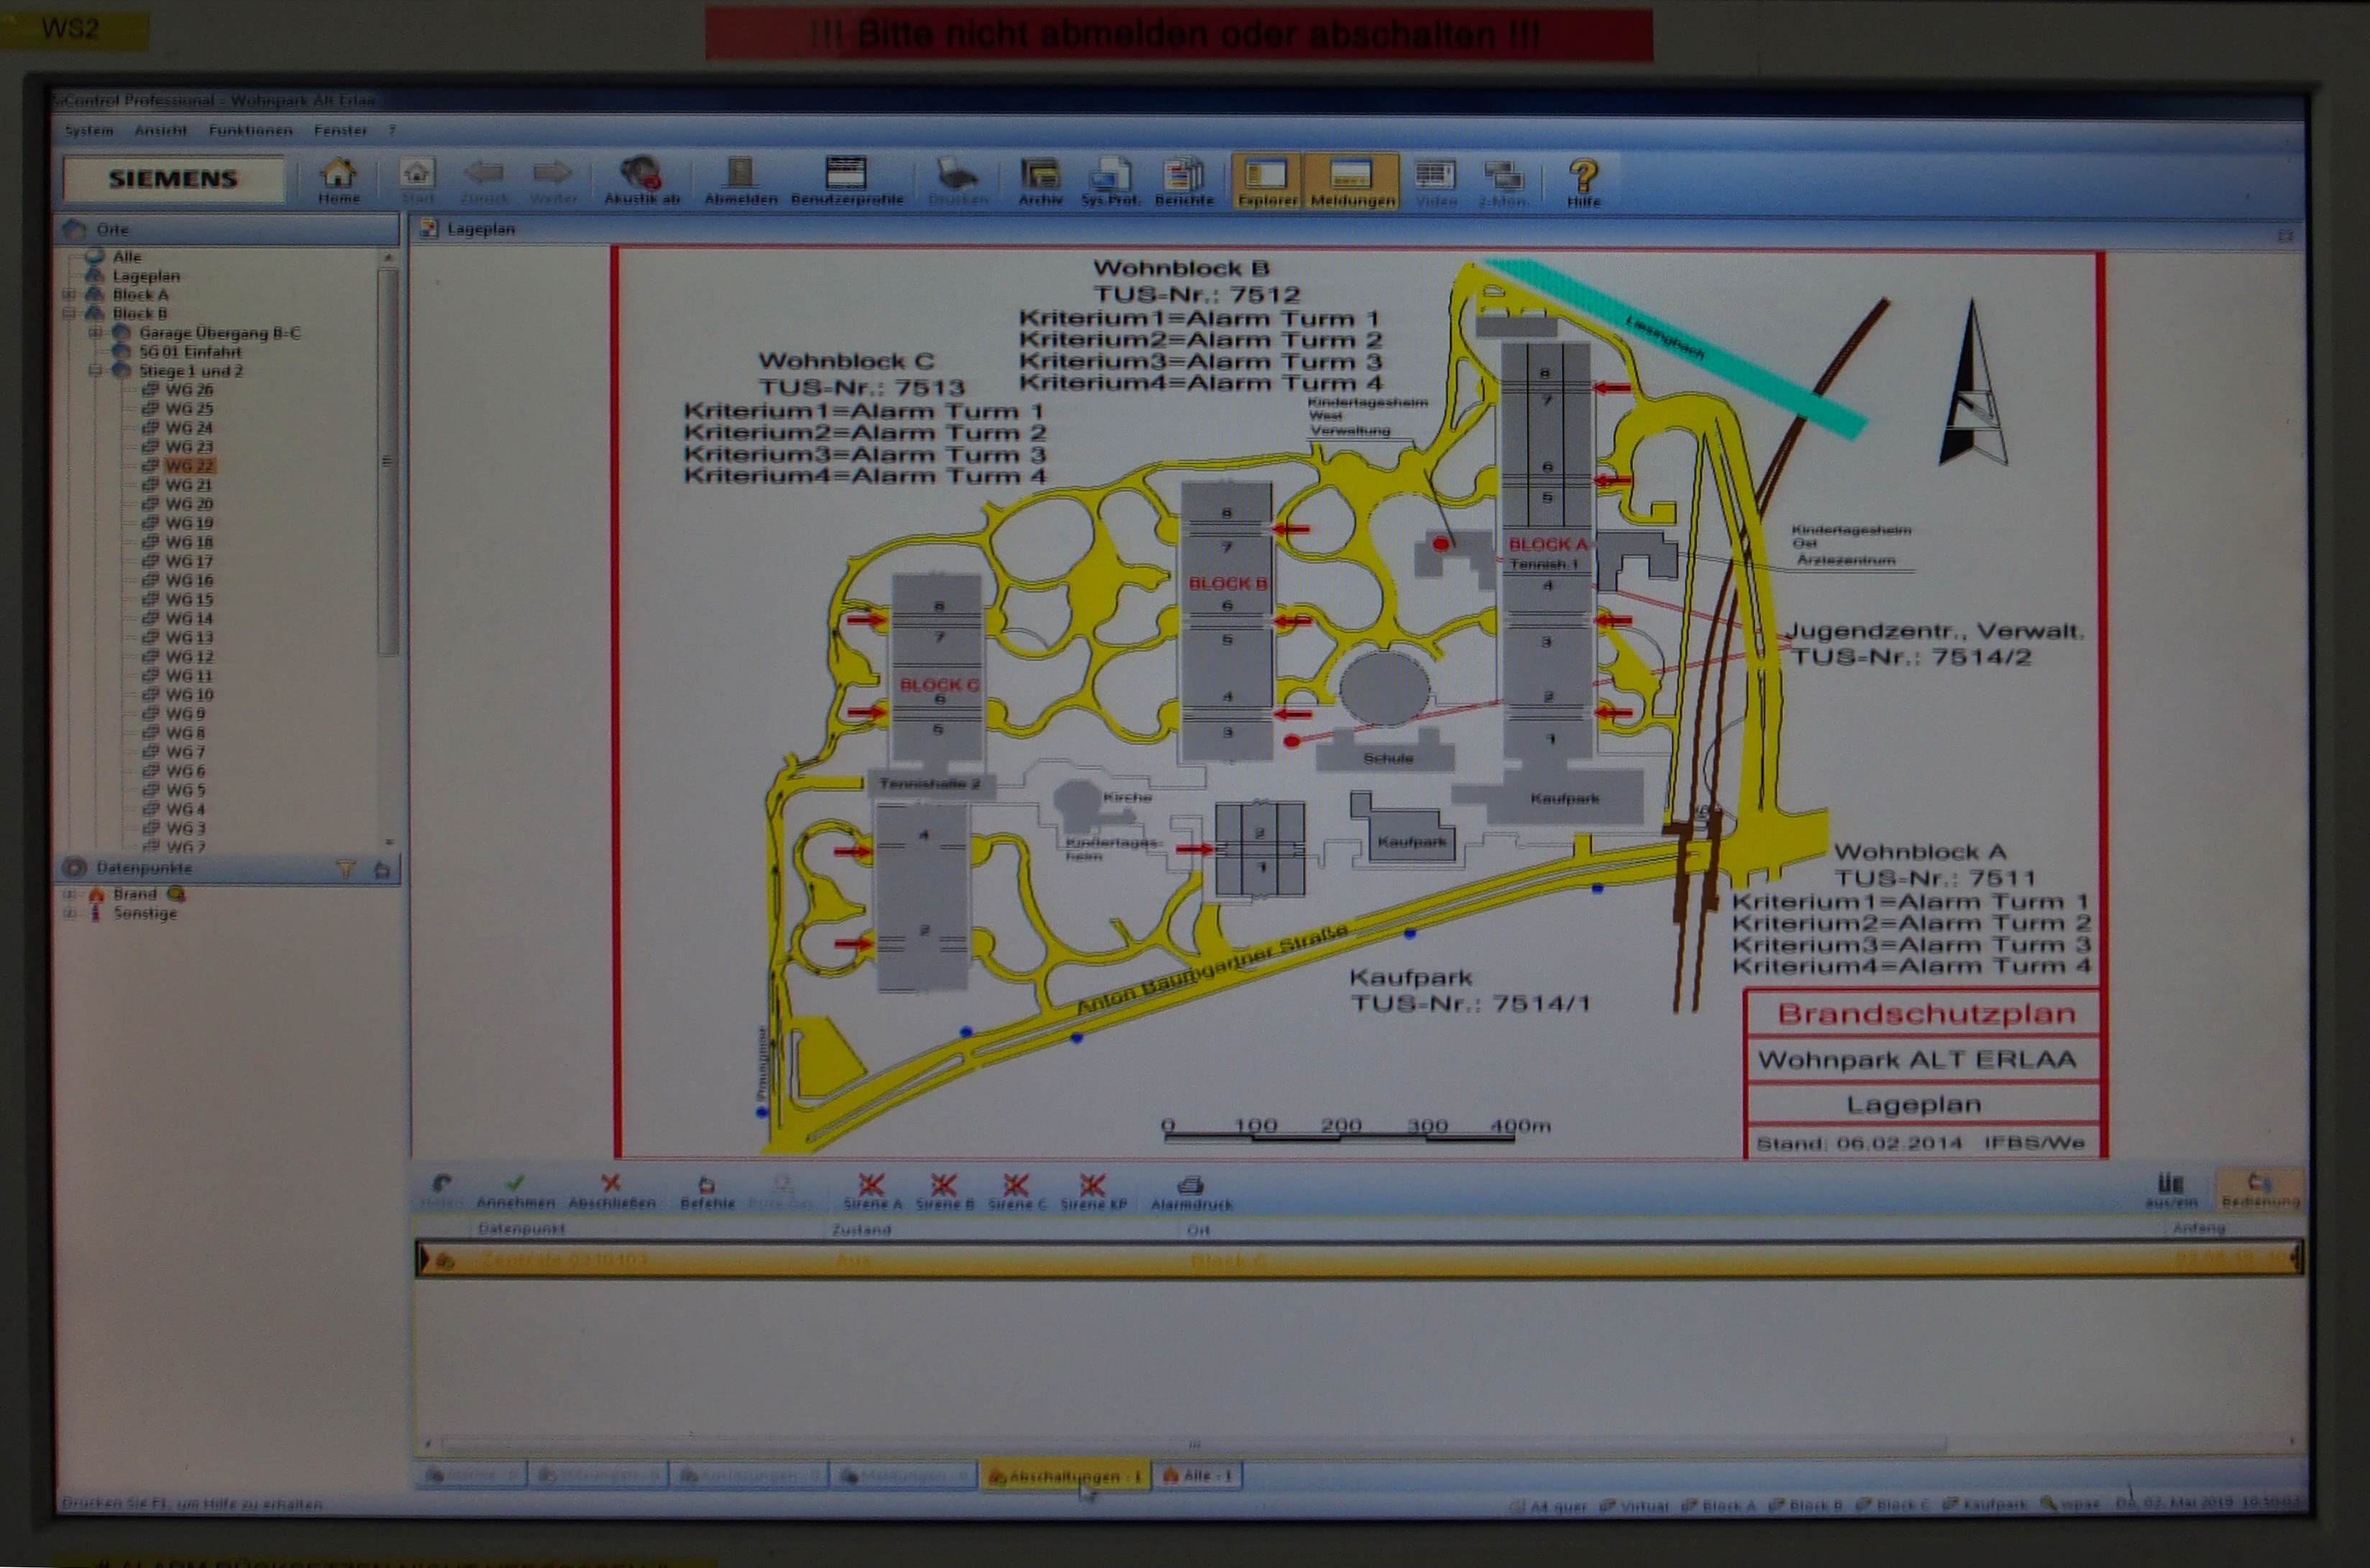Screen dimensions: 2370x1568
Task: Expand the Block A tree node
Action: (69, 294)
